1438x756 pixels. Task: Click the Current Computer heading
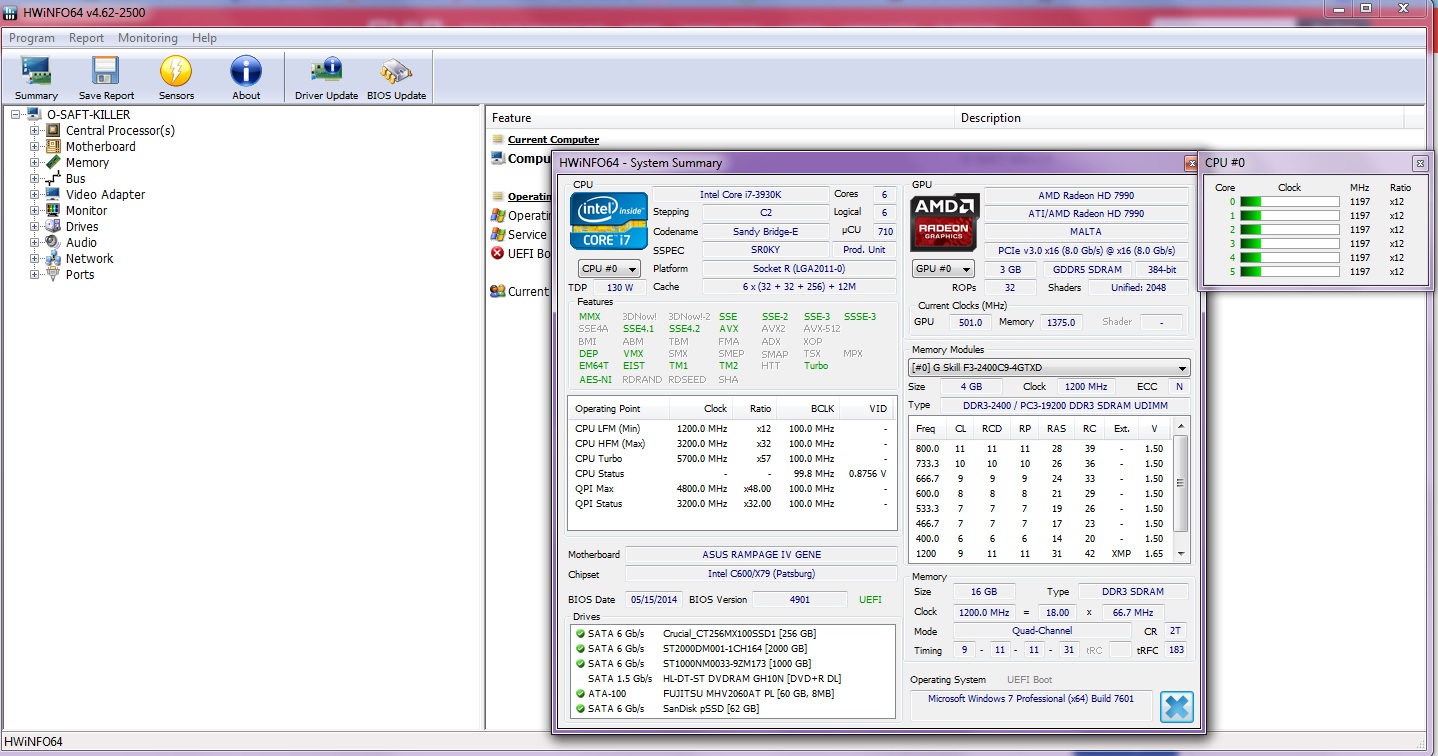coord(553,139)
